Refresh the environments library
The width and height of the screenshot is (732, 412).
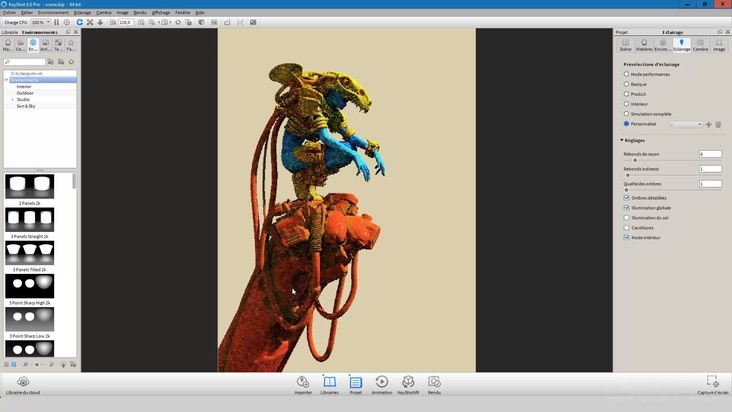coord(71,62)
